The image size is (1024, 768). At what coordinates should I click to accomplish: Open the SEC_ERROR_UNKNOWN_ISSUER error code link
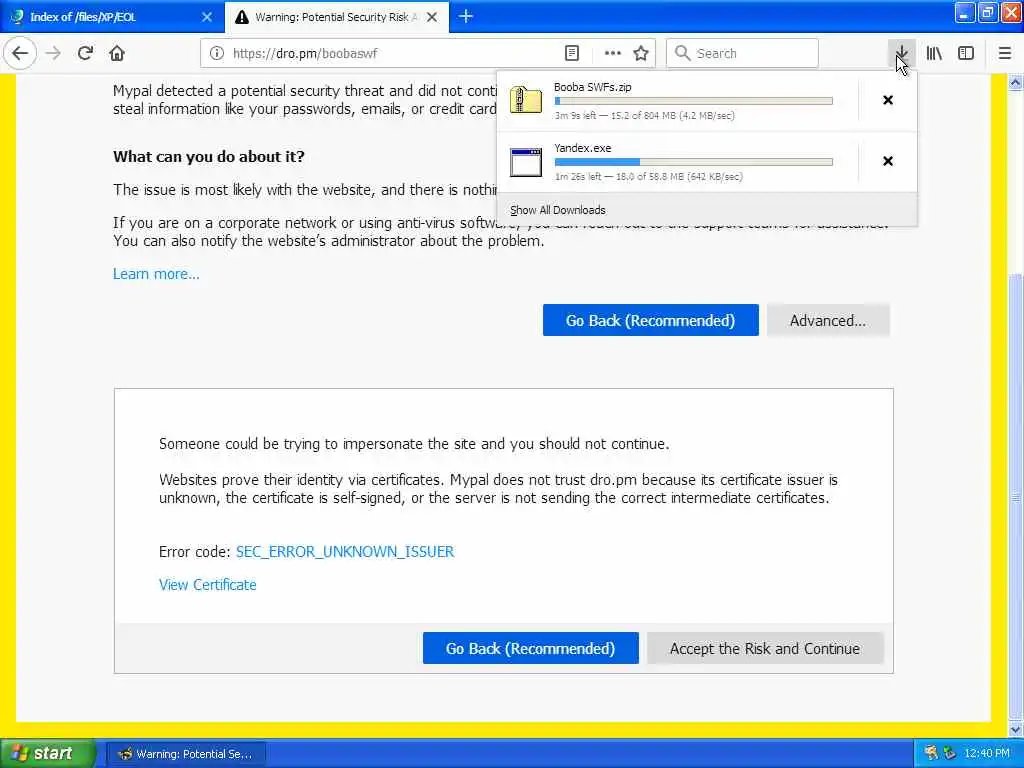pyautogui.click(x=345, y=552)
